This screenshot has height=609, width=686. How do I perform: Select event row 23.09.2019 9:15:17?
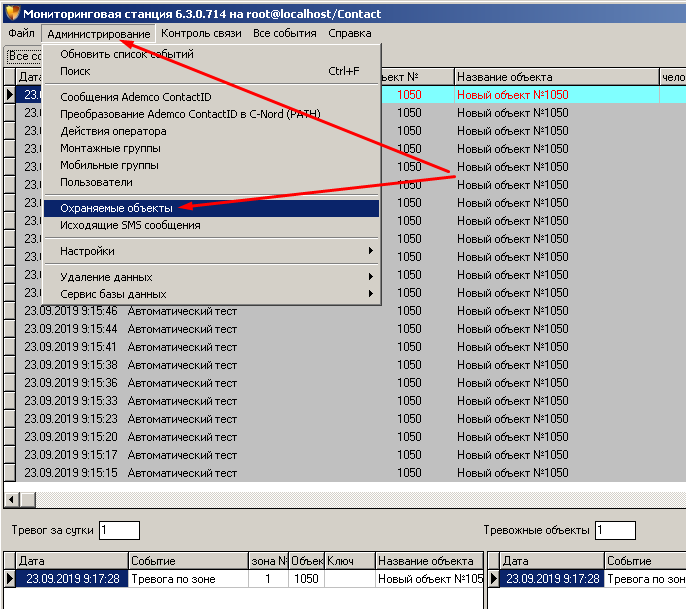click(x=351, y=455)
